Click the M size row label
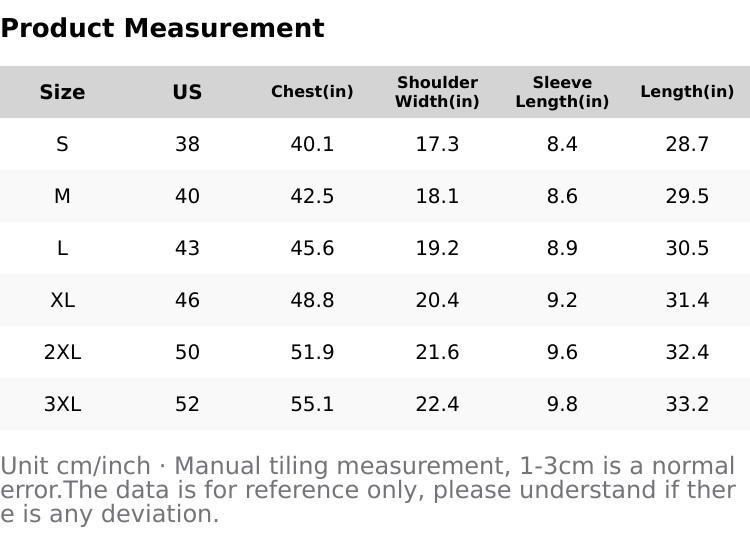The width and height of the screenshot is (750, 550). point(62,196)
